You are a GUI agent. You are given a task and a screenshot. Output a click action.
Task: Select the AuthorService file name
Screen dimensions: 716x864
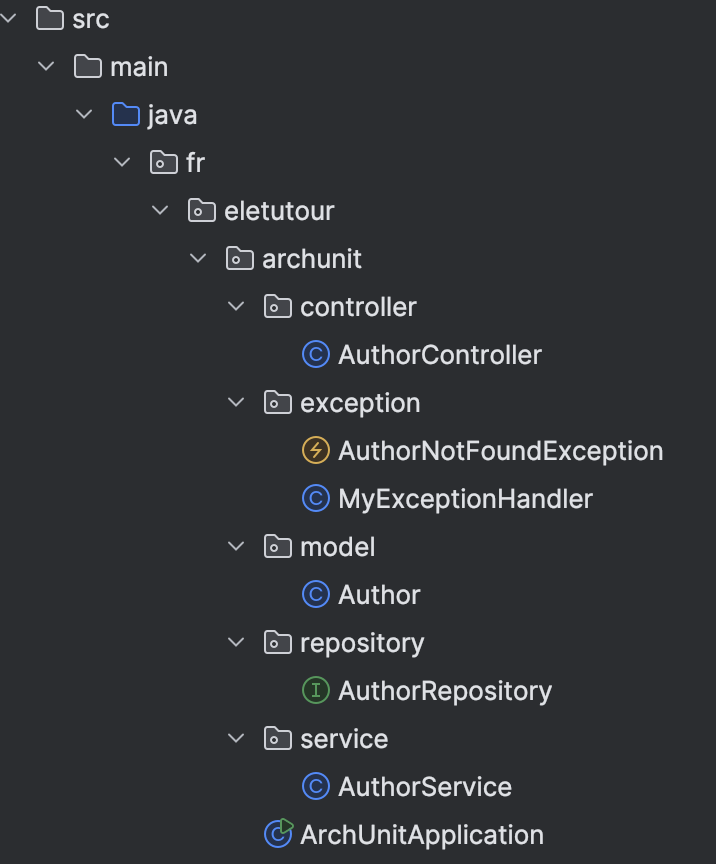[x=425, y=787]
